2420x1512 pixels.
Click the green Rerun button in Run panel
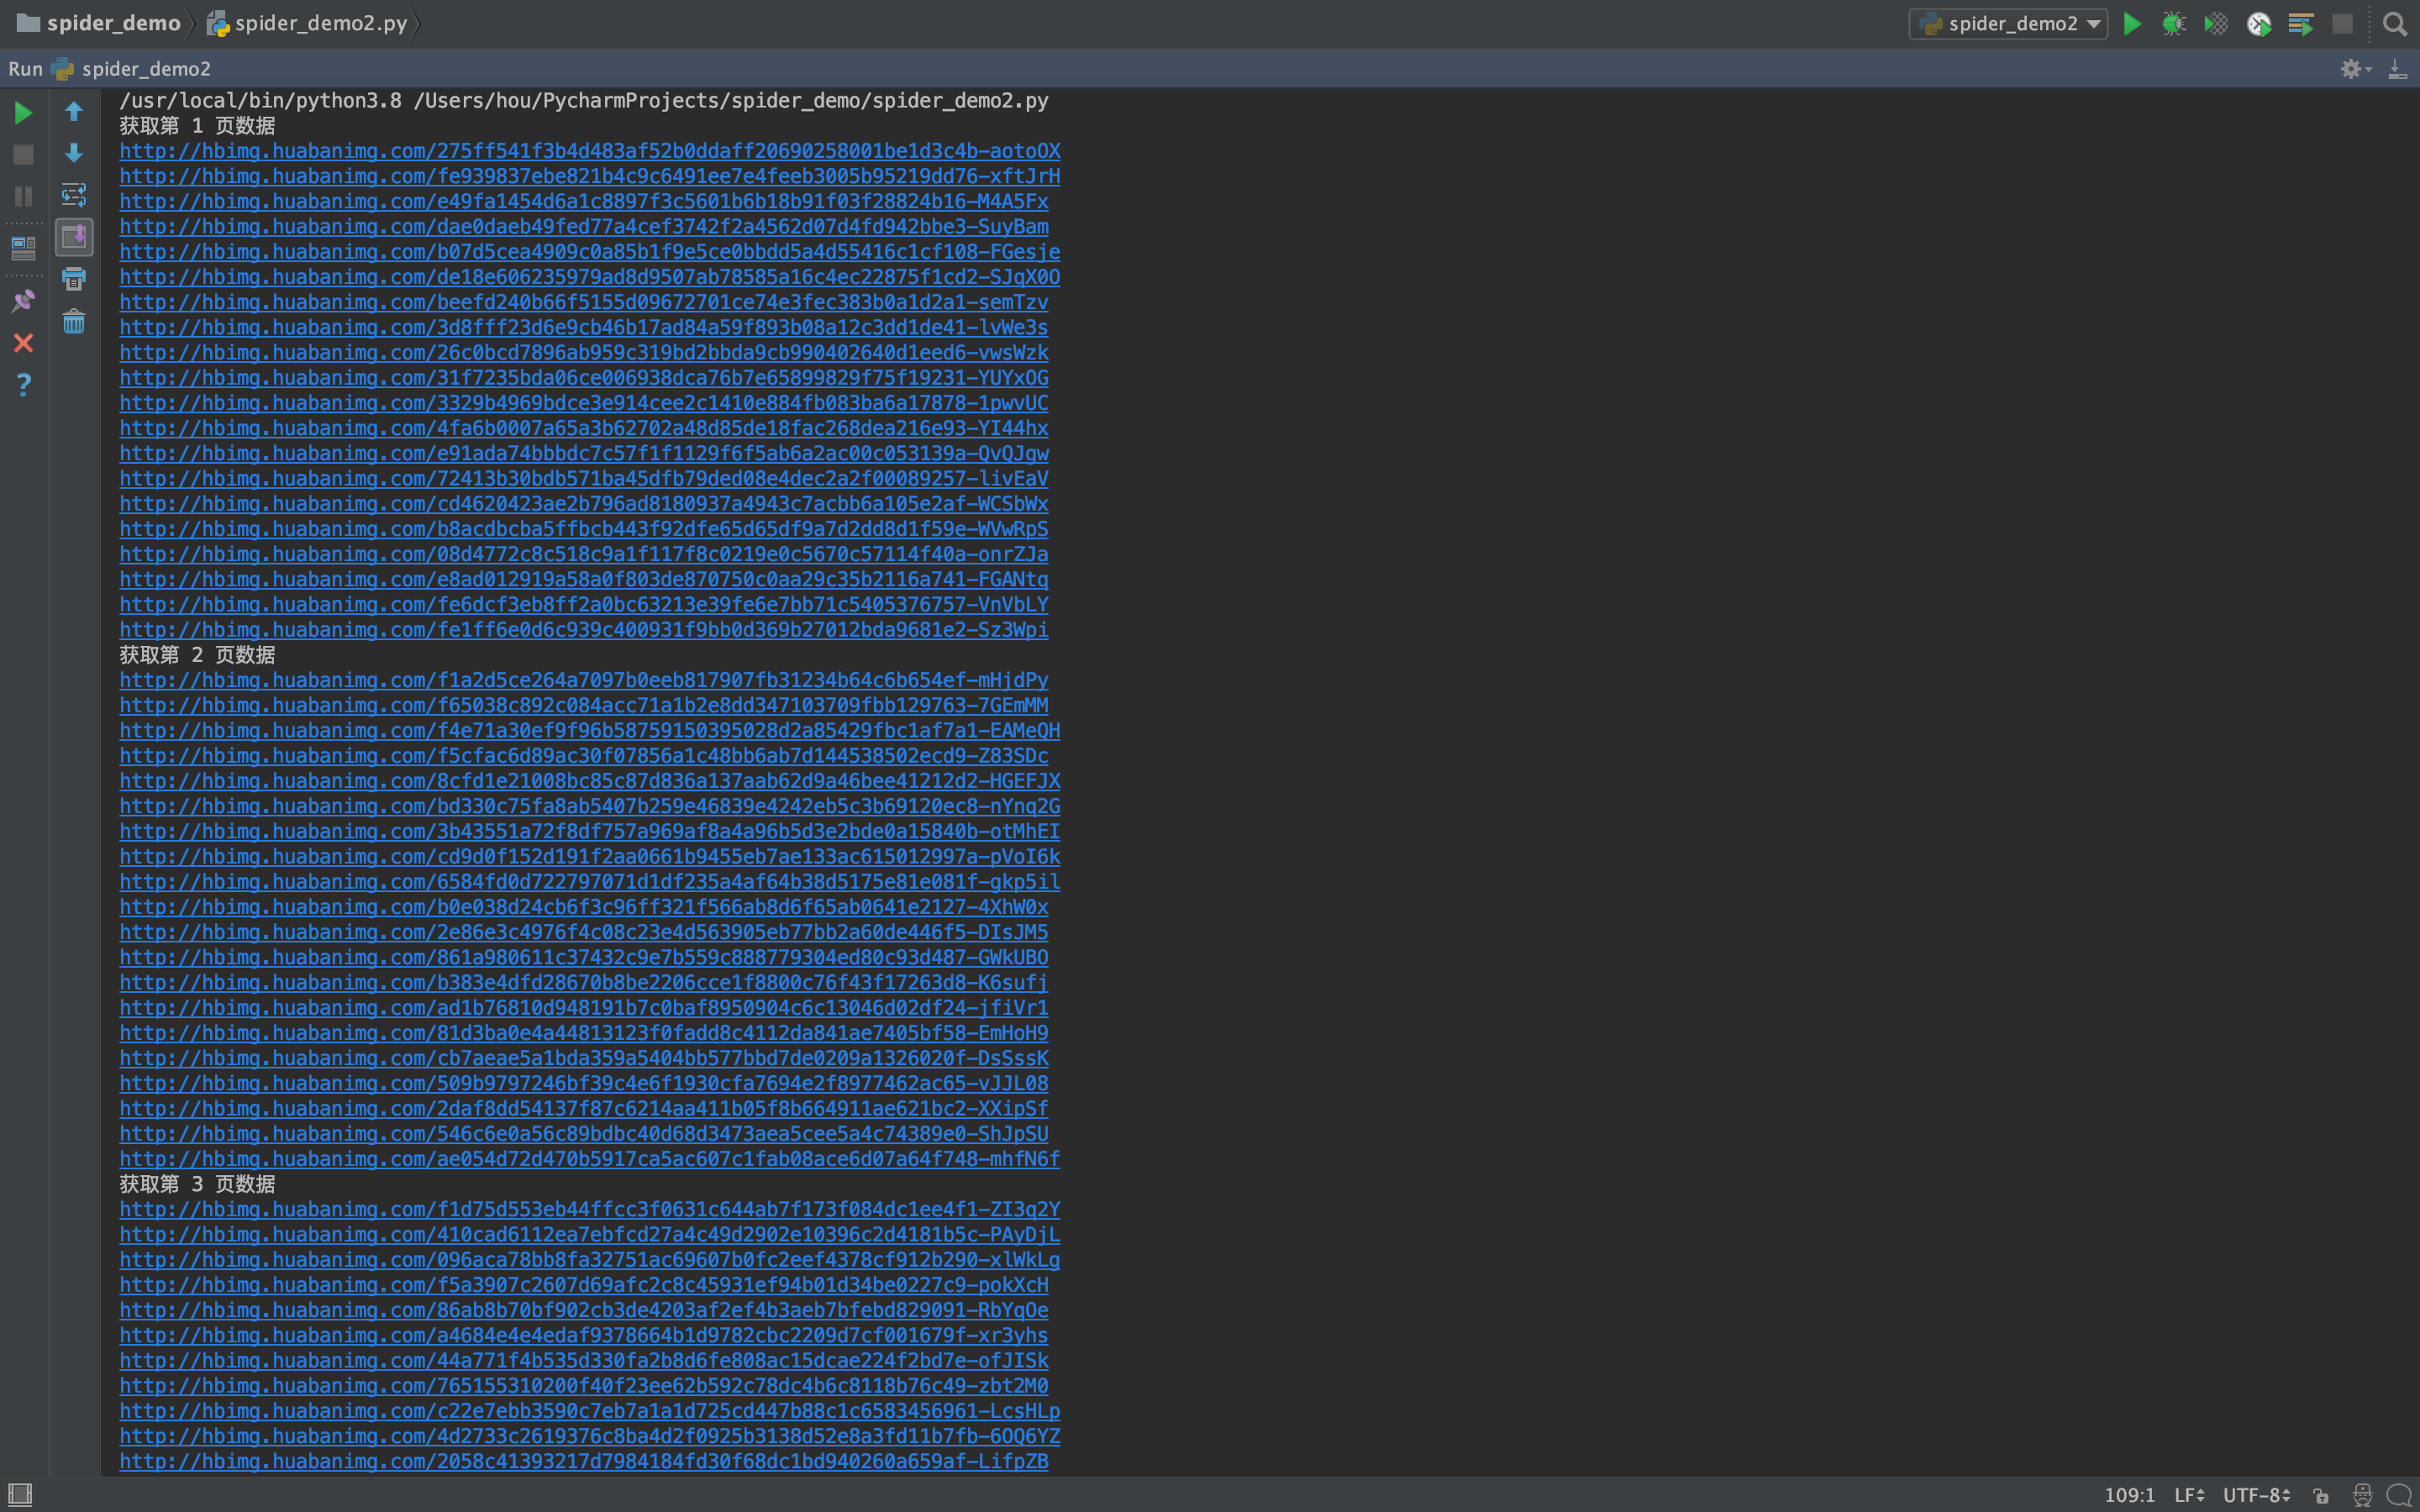pos(23,113)
